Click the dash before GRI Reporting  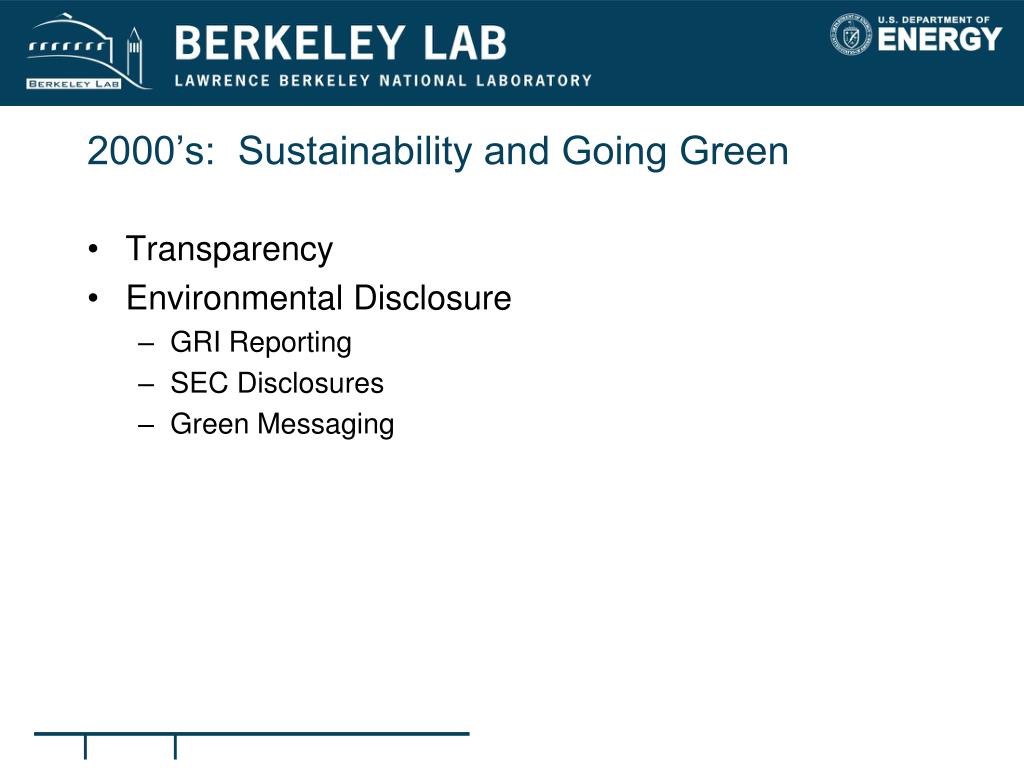[146, 344]
